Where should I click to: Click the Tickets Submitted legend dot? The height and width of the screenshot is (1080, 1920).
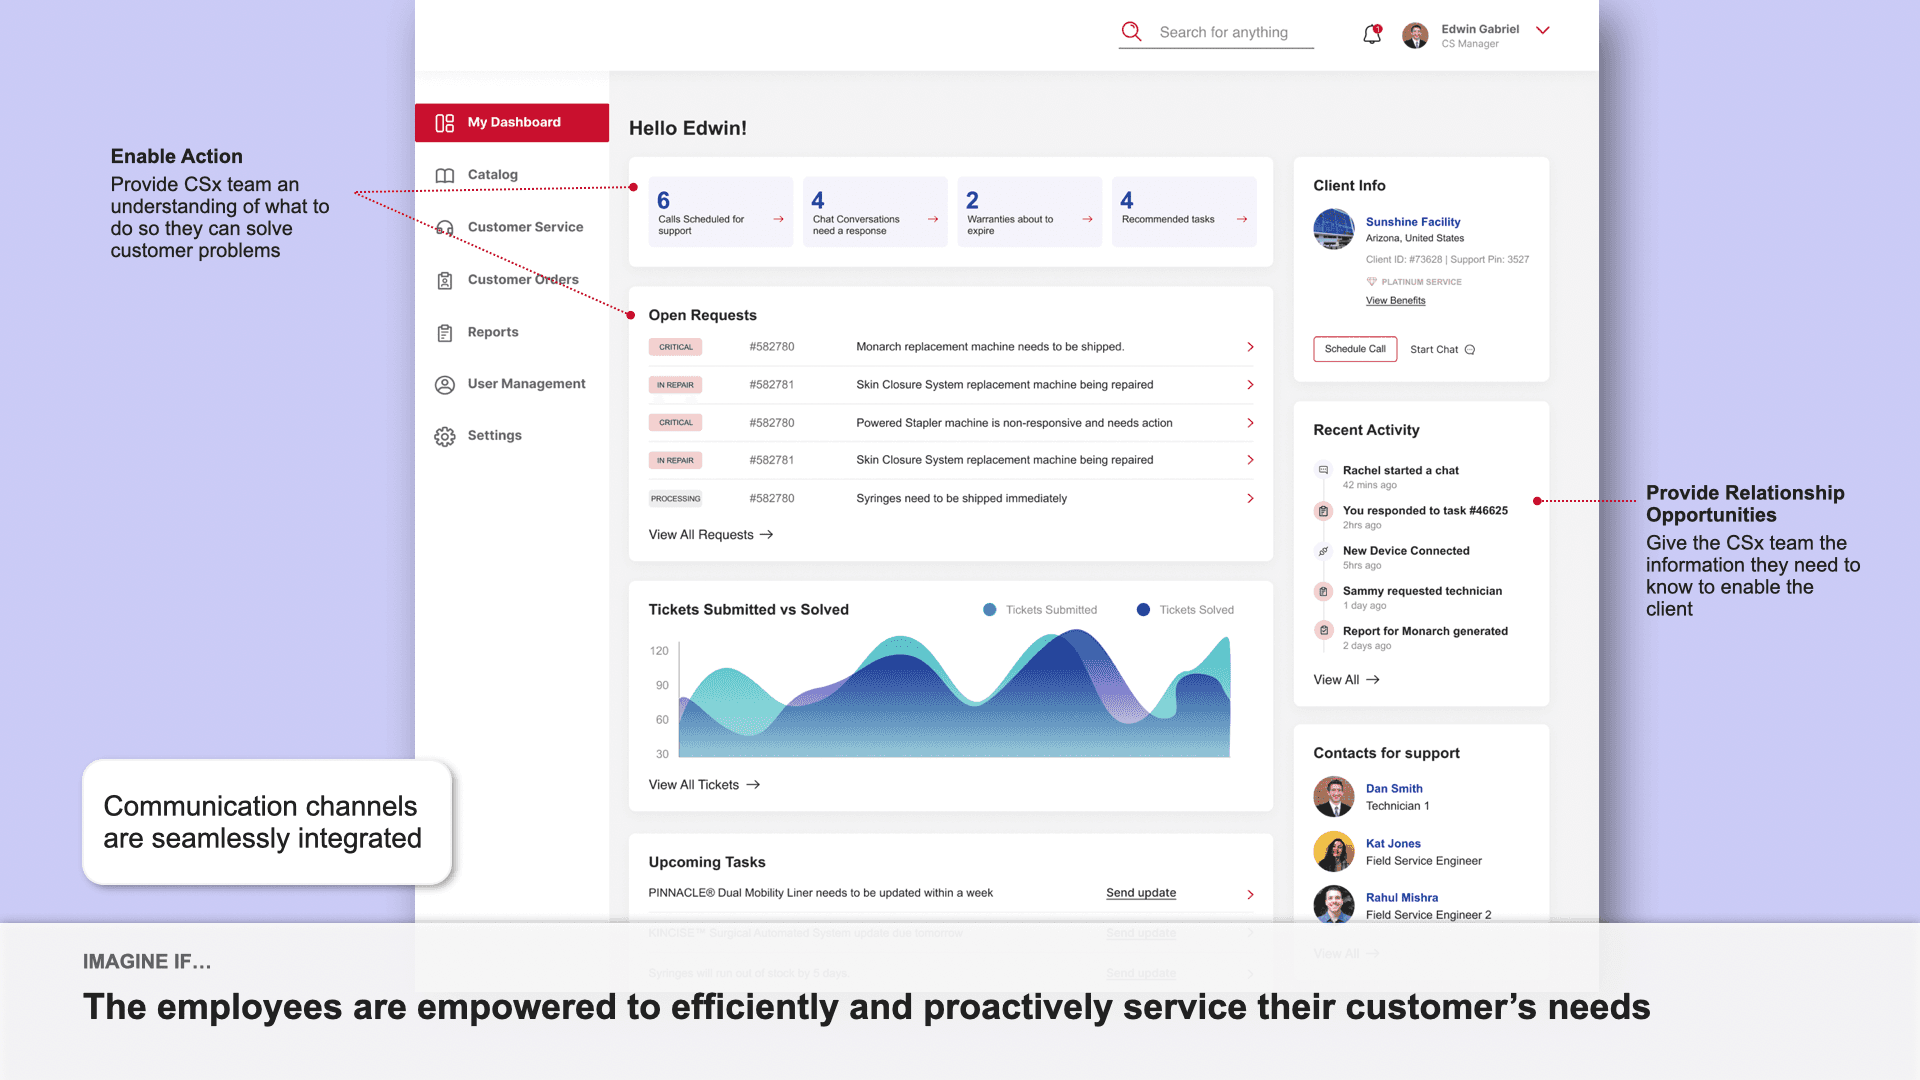coord(989,610)
